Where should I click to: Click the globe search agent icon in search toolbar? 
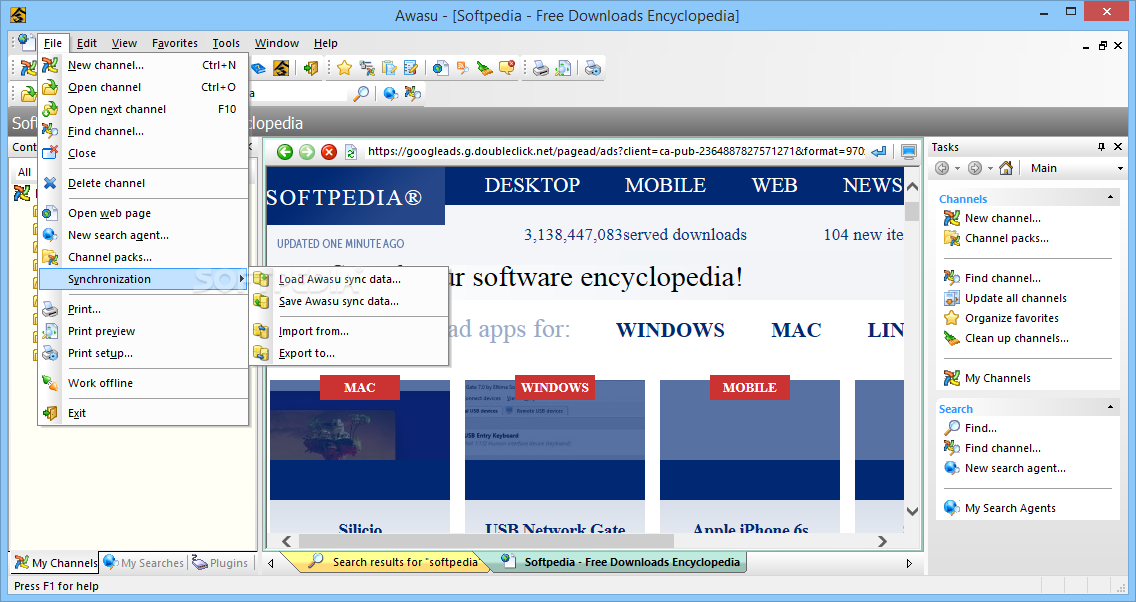(390, 93)
